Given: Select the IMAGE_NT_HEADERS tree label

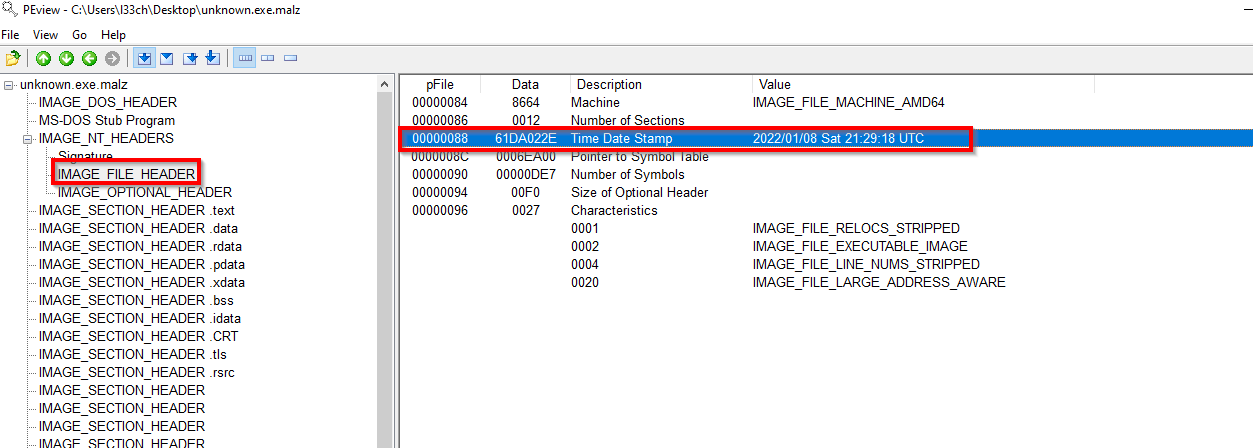Looking at the screenshot, I should coord(105,138).
